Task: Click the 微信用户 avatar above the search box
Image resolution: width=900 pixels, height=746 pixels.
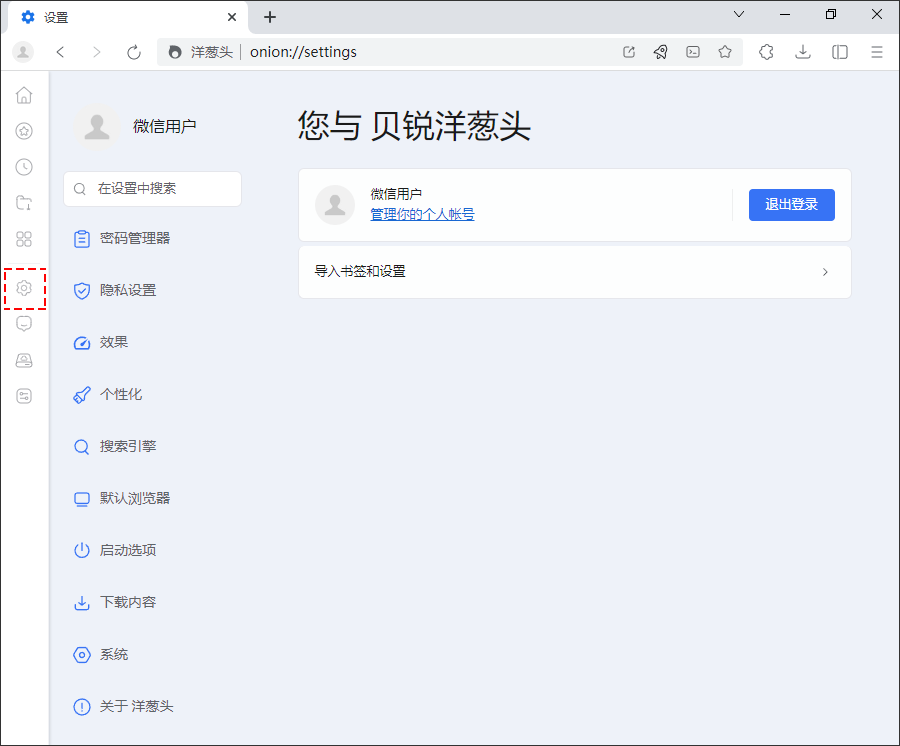Action: click(96, 126)
